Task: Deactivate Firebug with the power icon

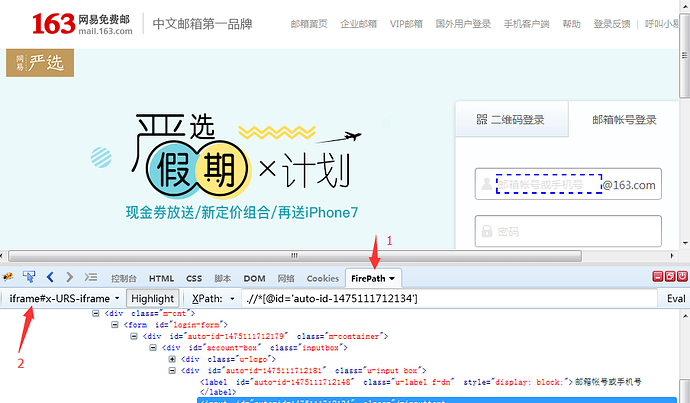Action: 682,276
